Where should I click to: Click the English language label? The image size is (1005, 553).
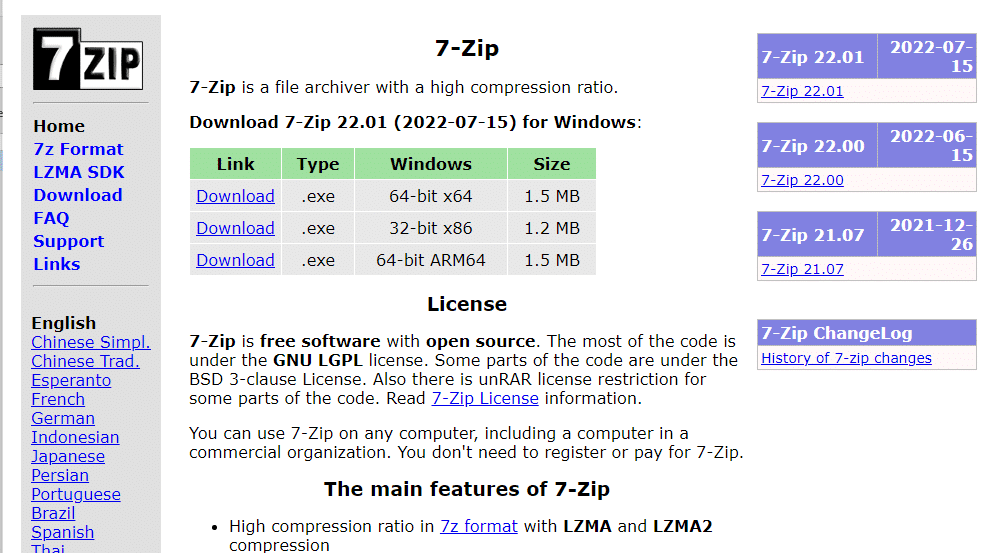63,323
